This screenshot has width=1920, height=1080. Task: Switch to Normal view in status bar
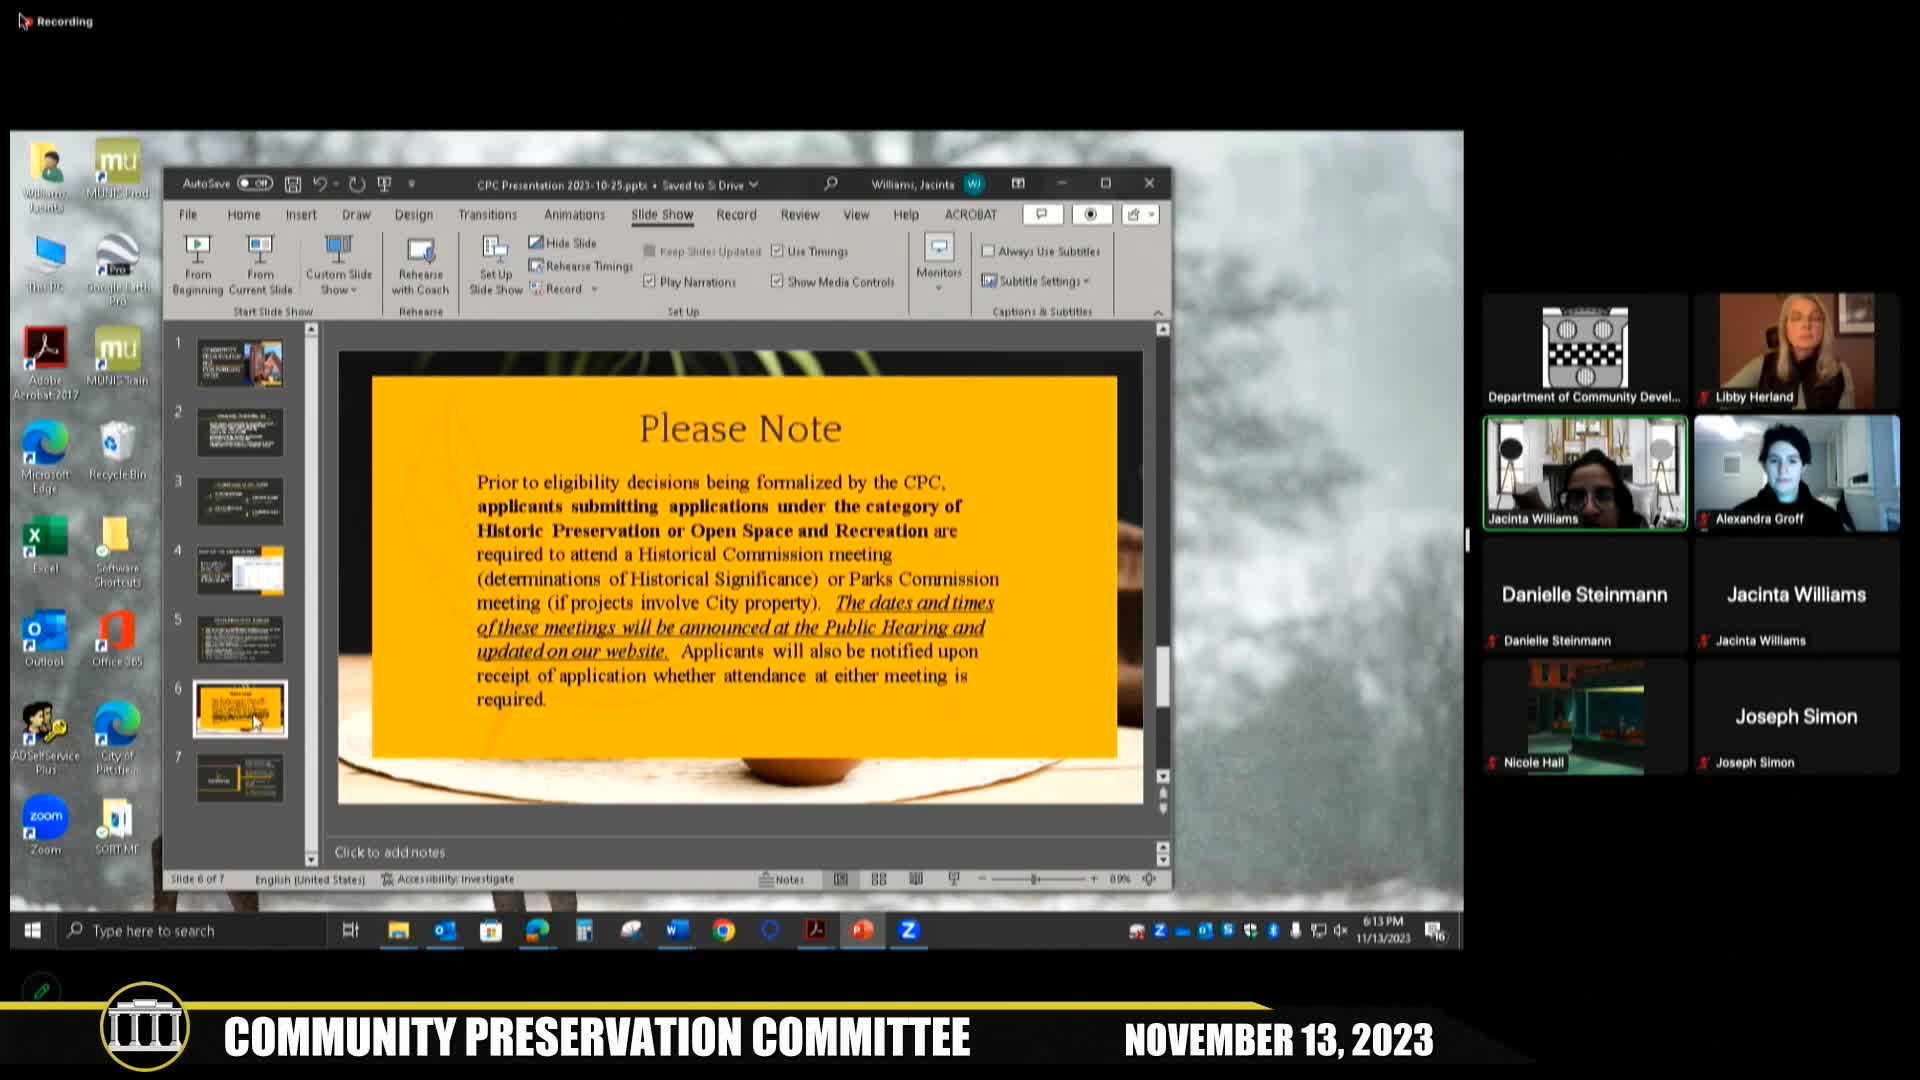841,879
